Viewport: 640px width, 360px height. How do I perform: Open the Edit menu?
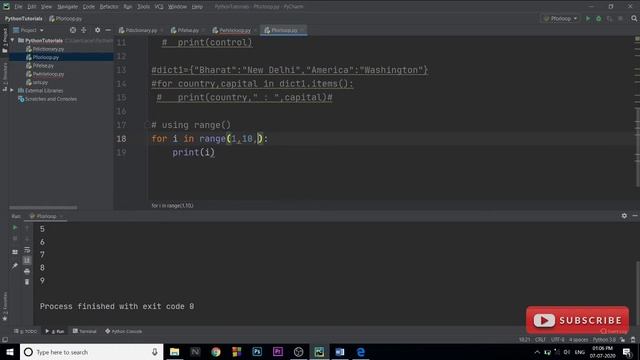click(x=32, y=7)
